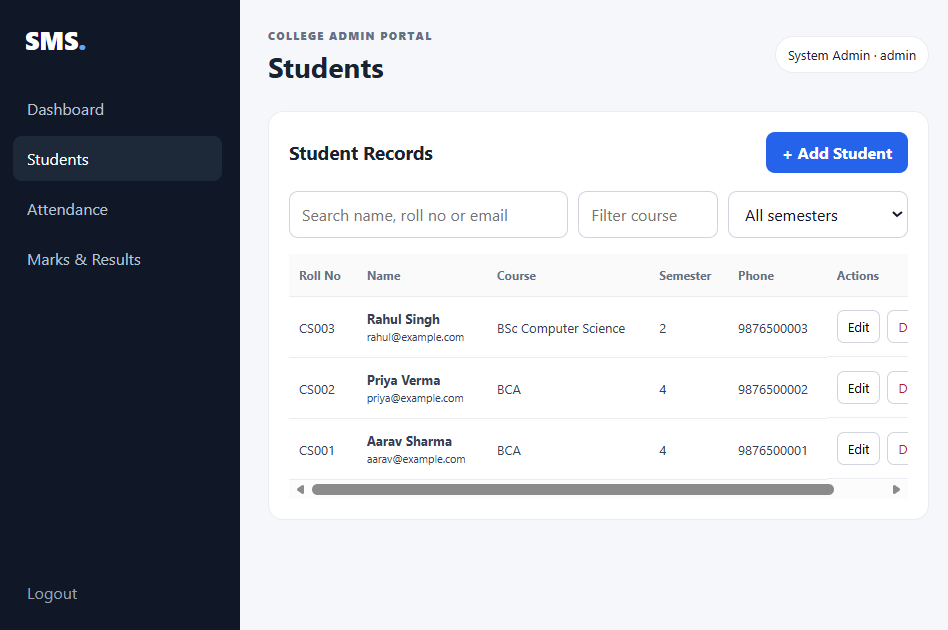Click semester 4 in Aarav Sharma's row
The image size is (948, 630).
tap(663, 450)
